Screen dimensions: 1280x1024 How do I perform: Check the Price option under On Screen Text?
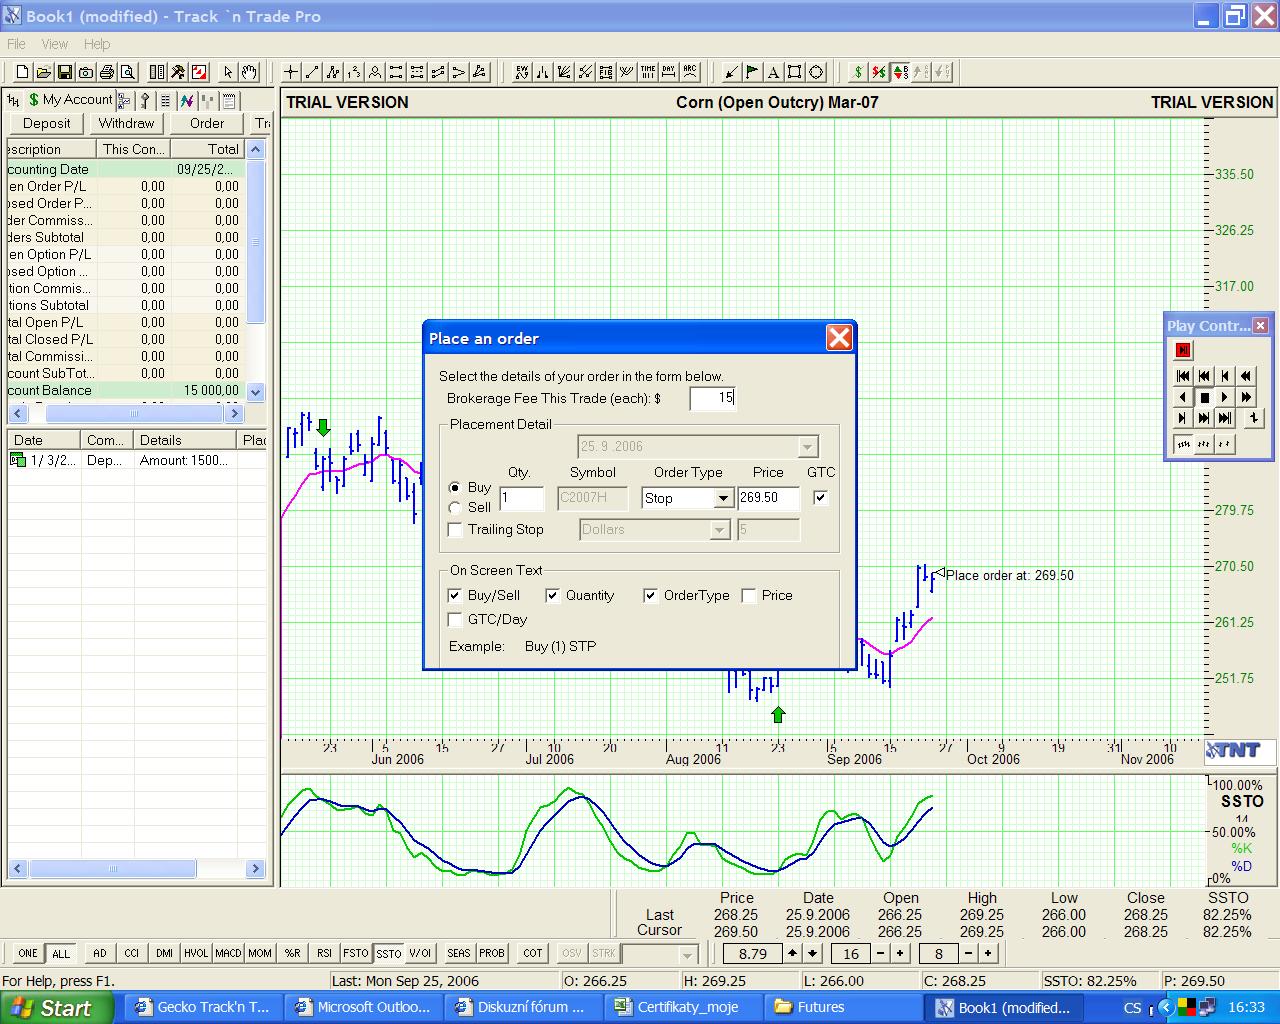click(749, 596)
